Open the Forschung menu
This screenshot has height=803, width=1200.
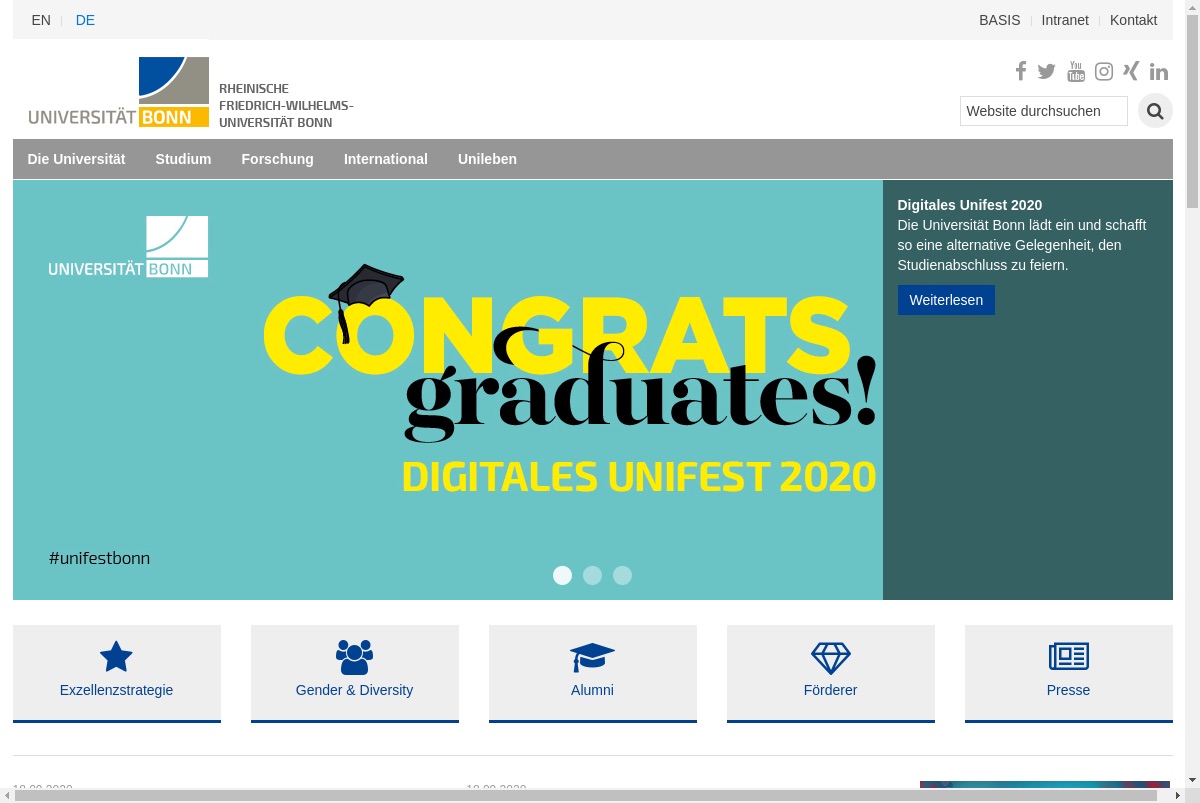[277, 159]
